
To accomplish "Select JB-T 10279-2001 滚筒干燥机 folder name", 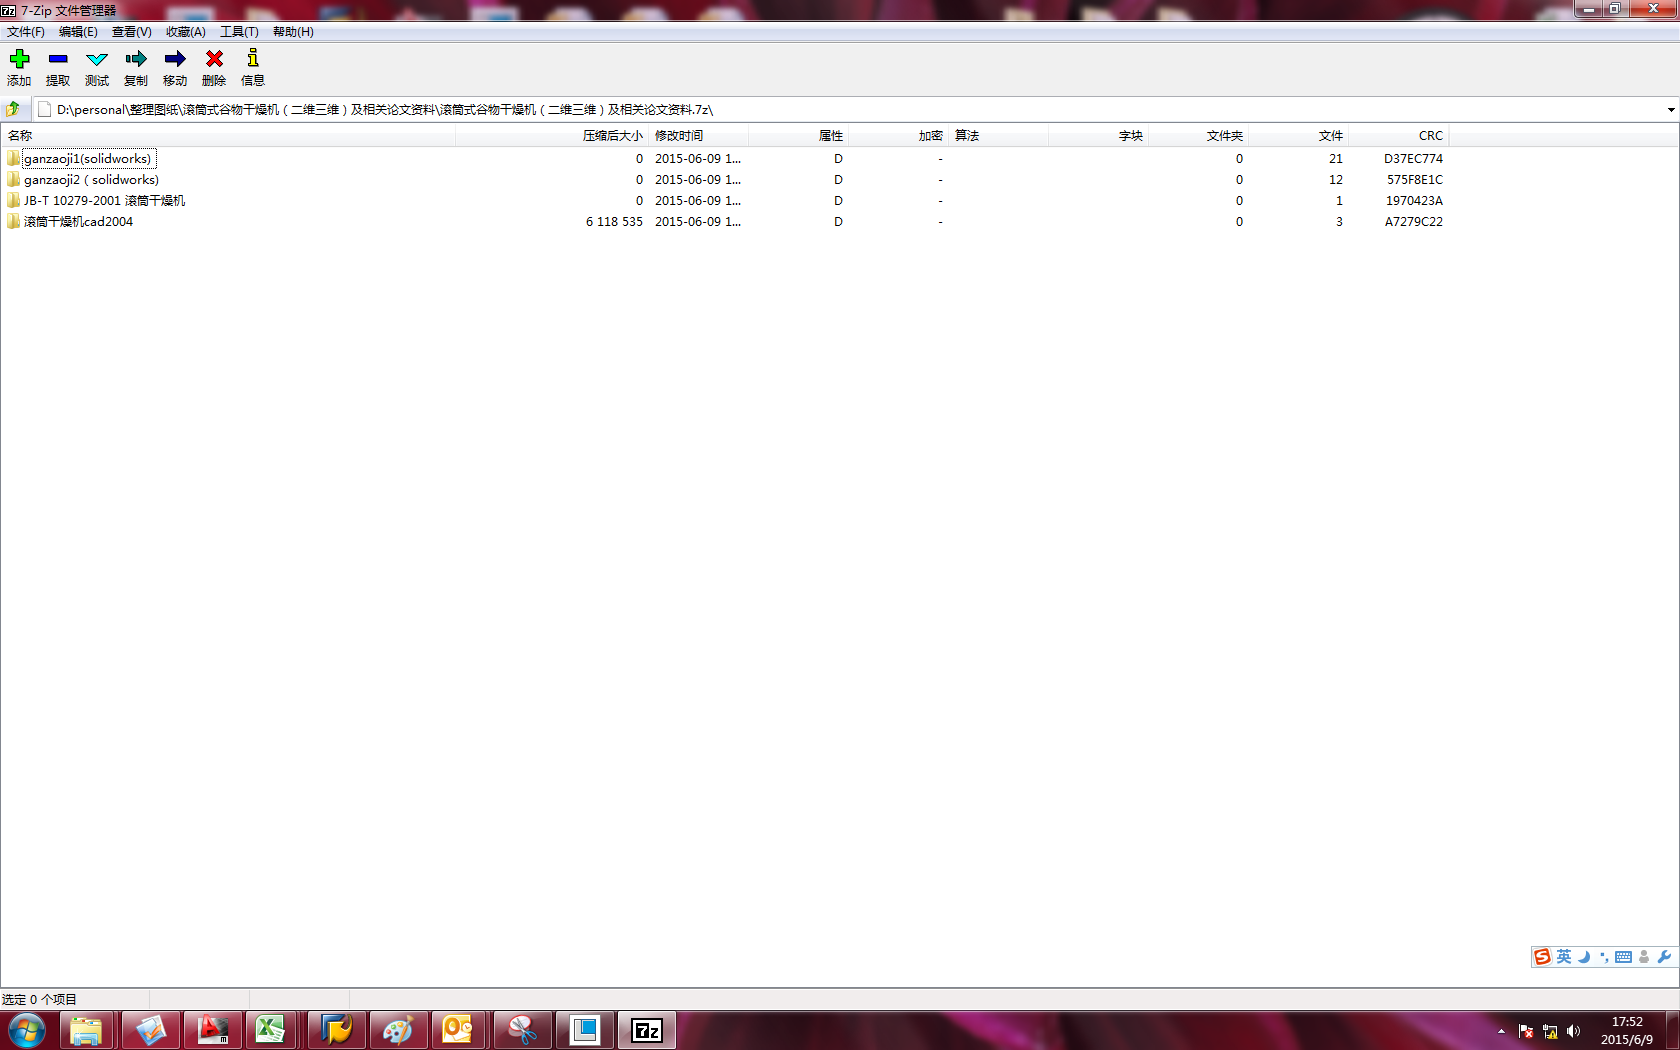I will click(x=105, y=200).
